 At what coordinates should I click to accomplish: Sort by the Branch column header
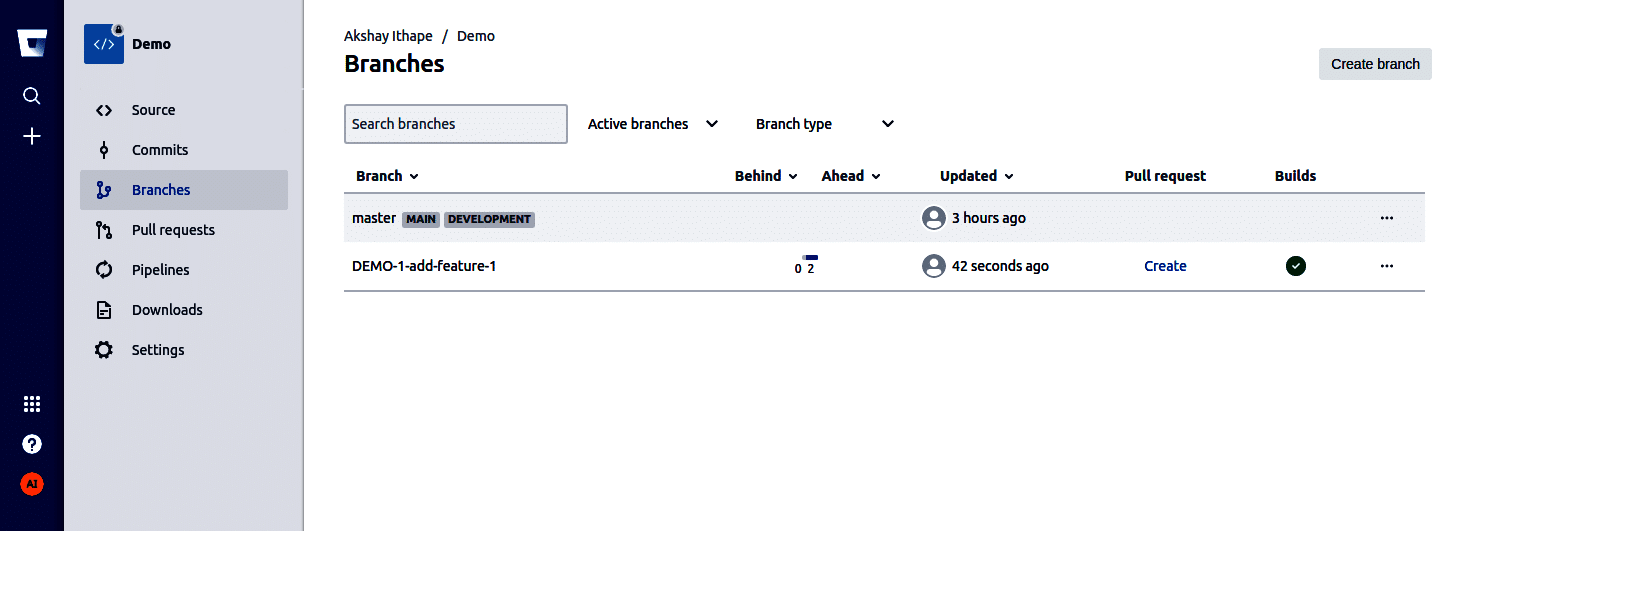(x=387, y=176)
